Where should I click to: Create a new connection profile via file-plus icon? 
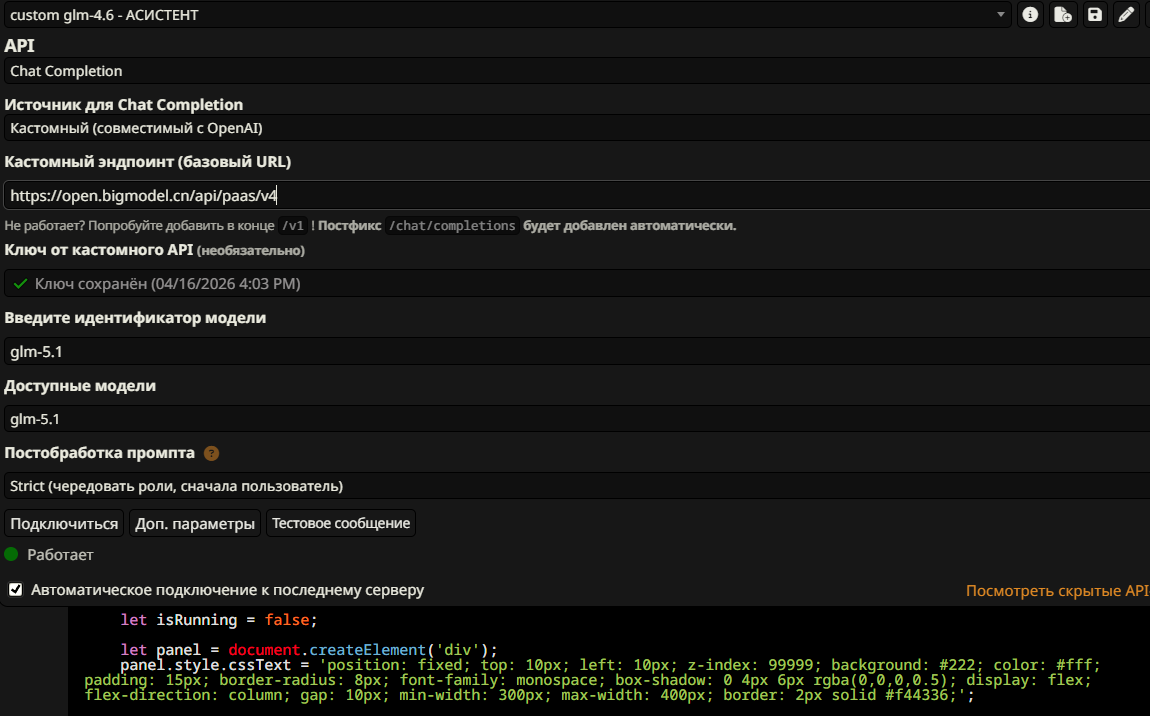[1063, 15]
